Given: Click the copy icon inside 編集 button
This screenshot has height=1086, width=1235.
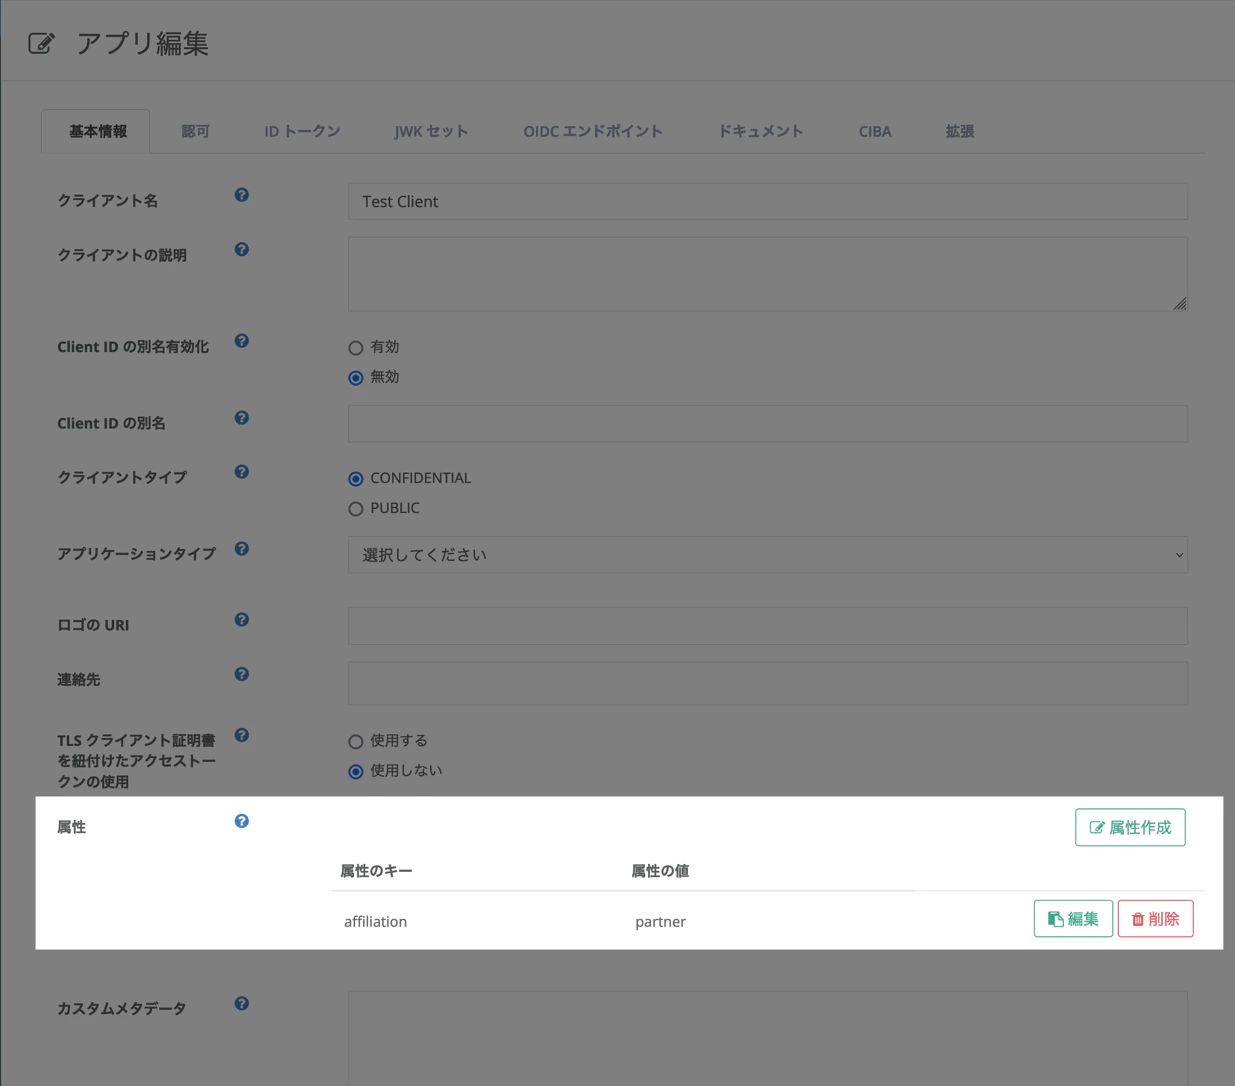Looking at the screenshot, I should tap(1055, 917).
